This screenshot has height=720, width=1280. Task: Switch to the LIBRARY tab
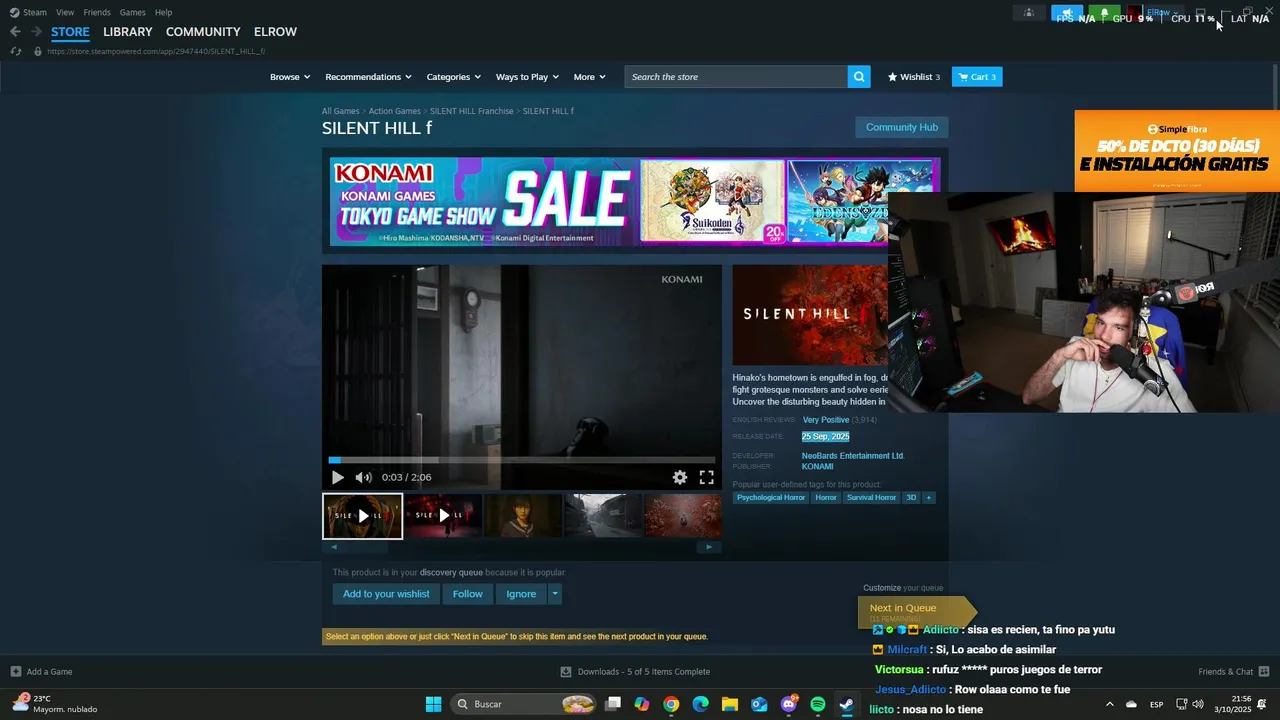(x=128, y=32)
